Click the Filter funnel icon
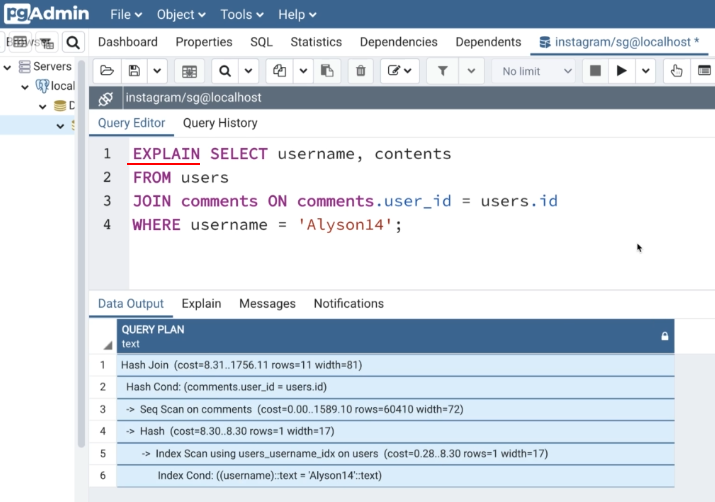This screenshot has height=502, width=715. tap(442, 71)
